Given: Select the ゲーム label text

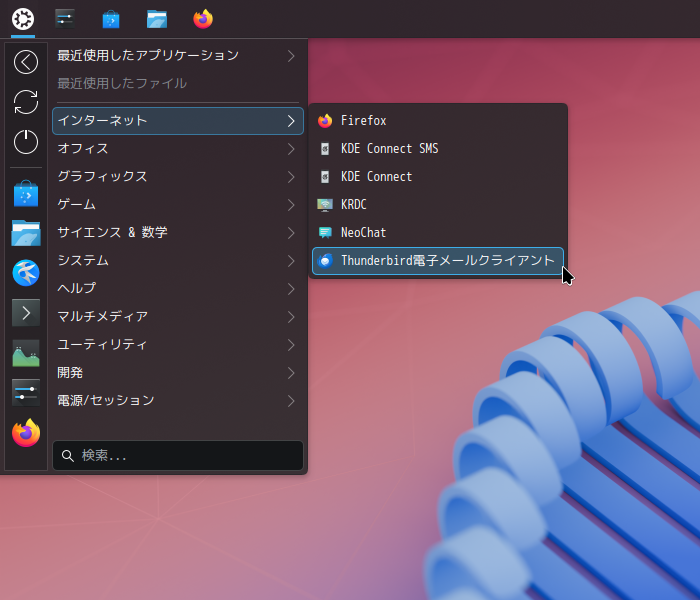Looking at the screenshot, I should 76,204.
